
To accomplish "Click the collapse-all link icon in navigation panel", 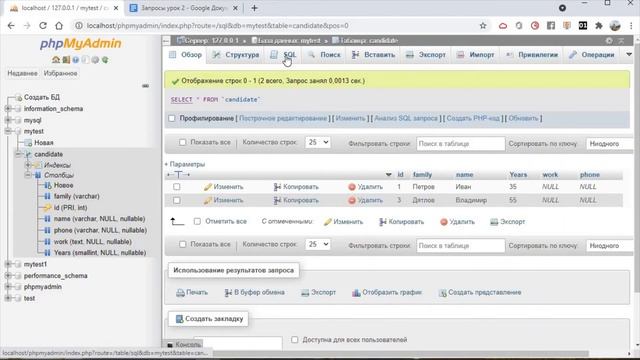I will (145, 86).
